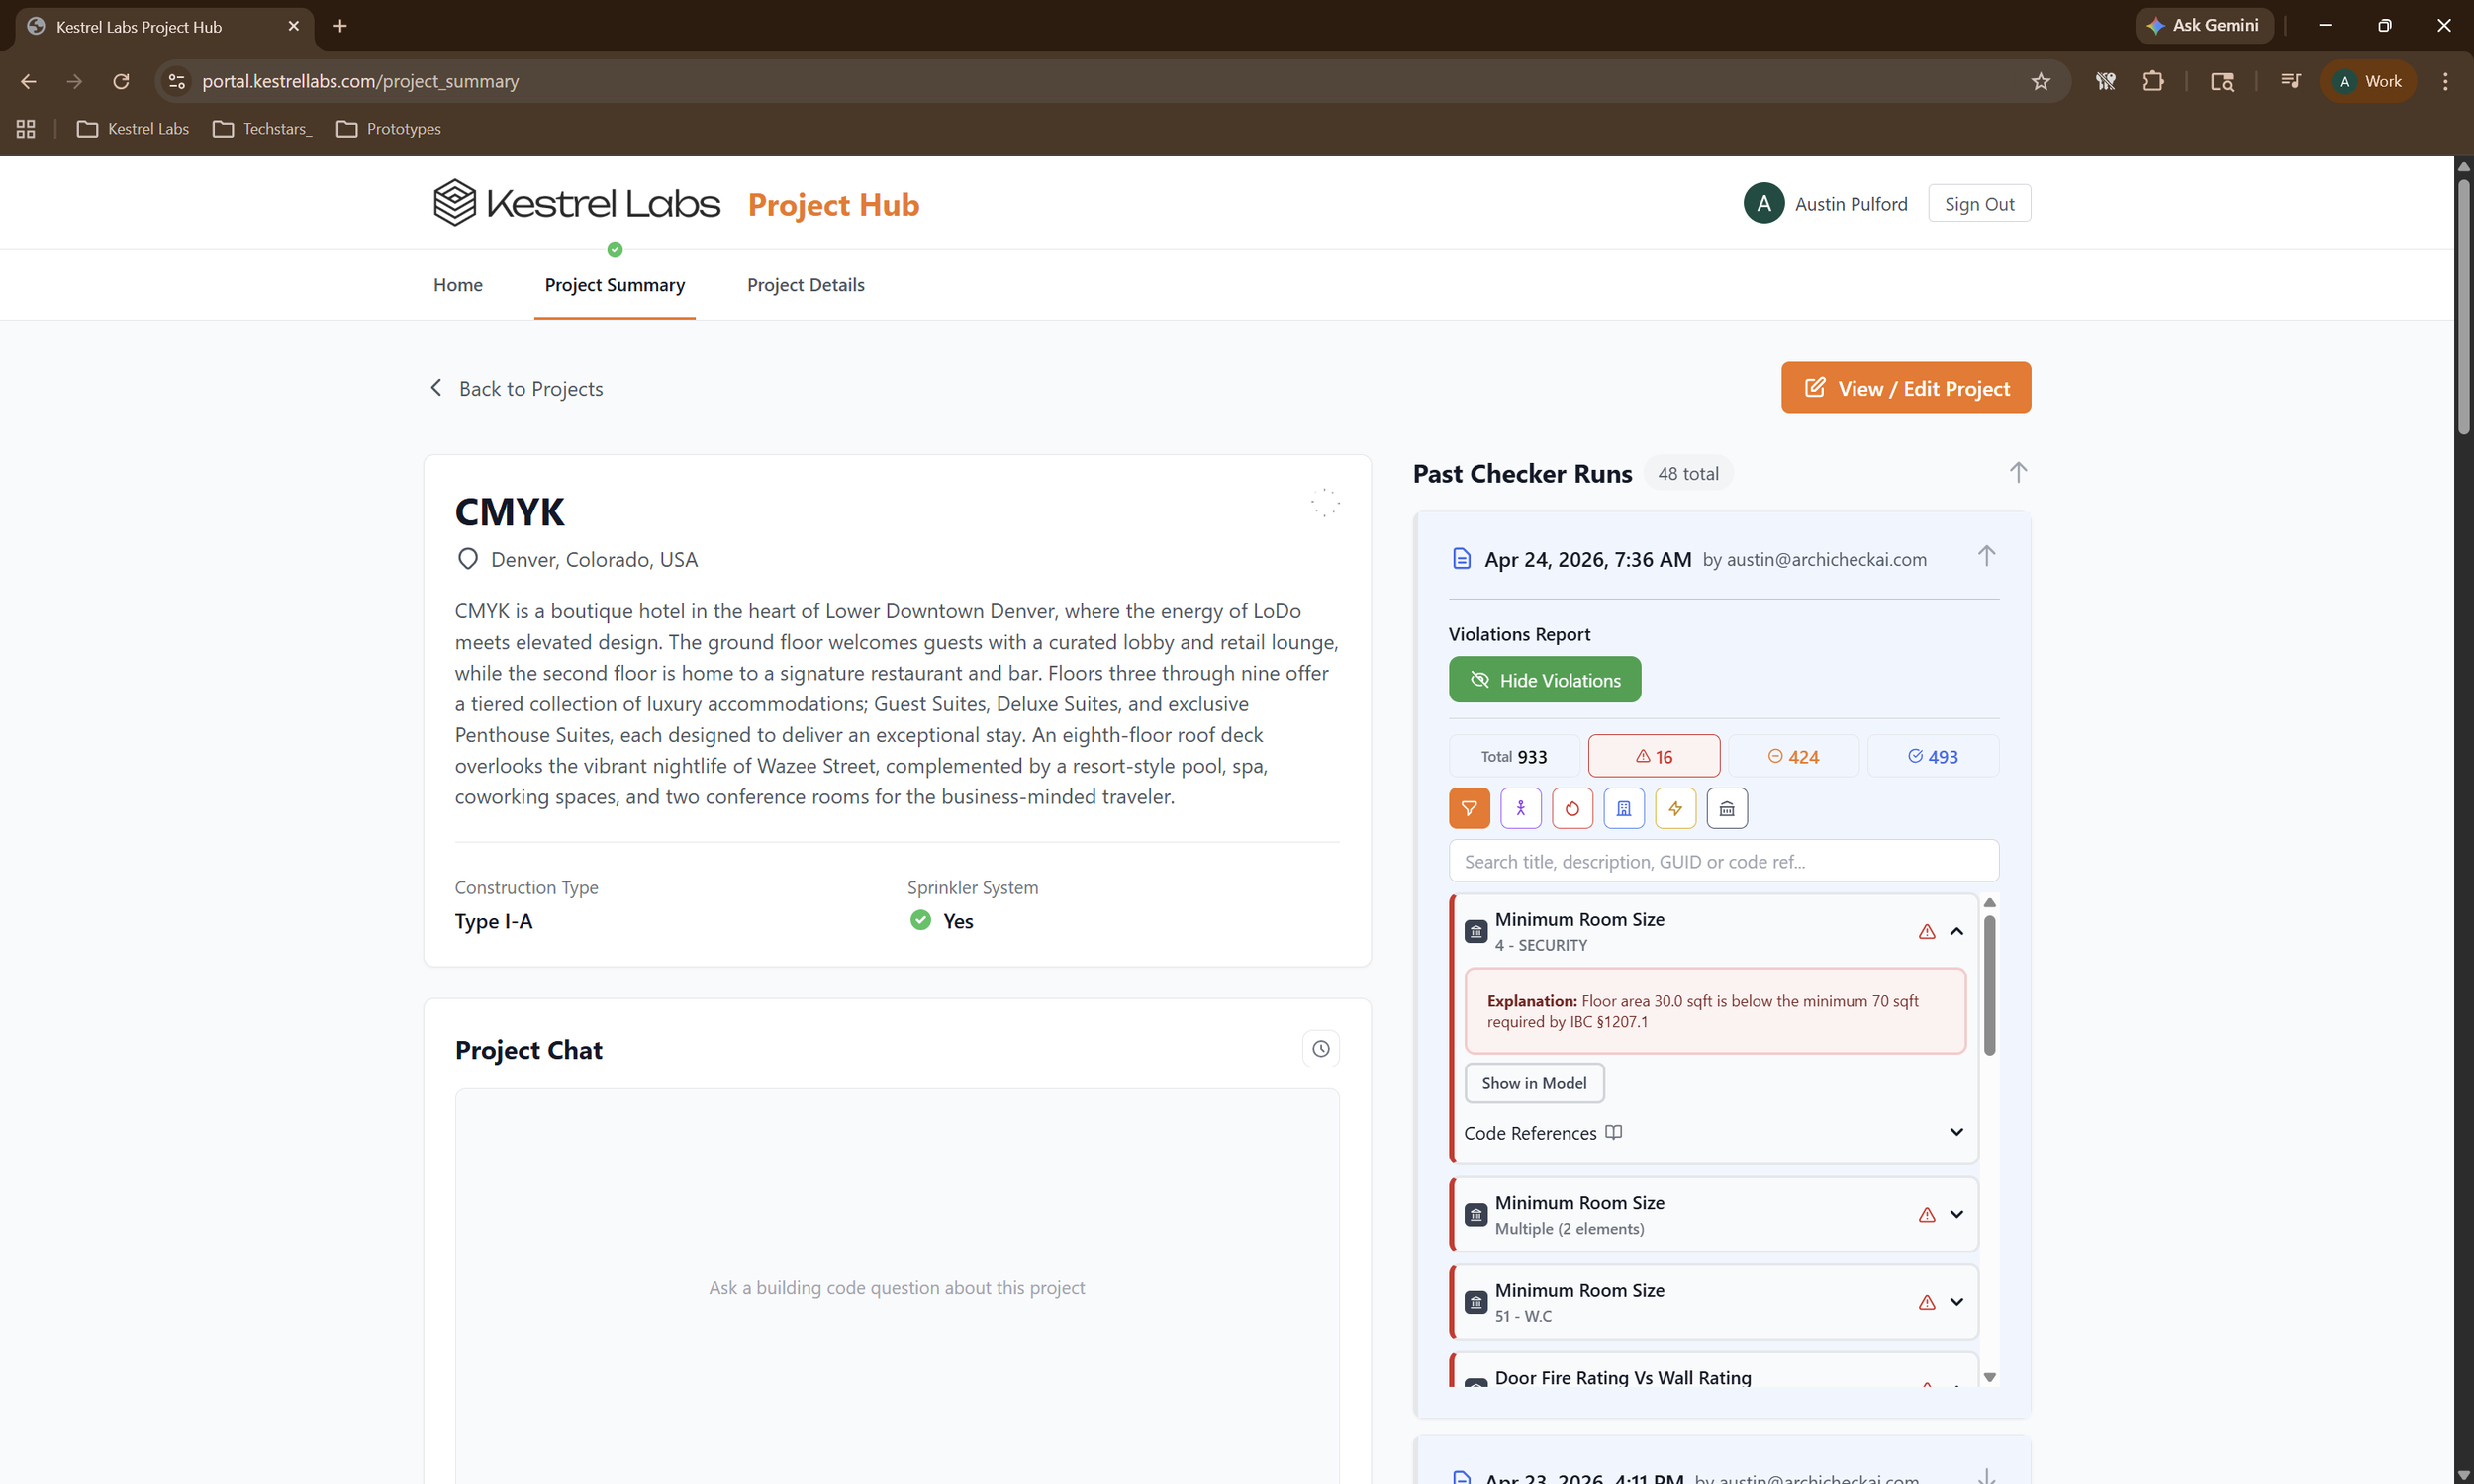The image size is (2474, 1484).
Task: Collapse the Apr 24, 2026 checker run
Action: coord(1986,556)
